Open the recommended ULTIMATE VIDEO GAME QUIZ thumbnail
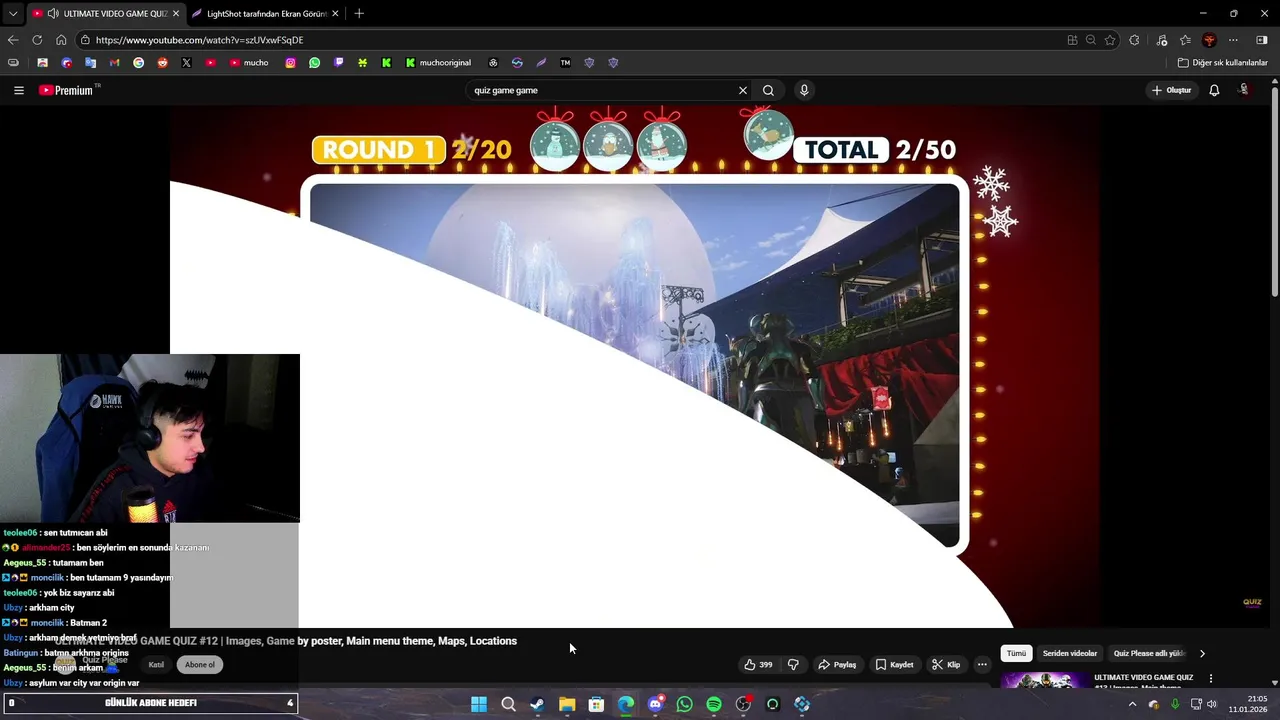 1045,681
